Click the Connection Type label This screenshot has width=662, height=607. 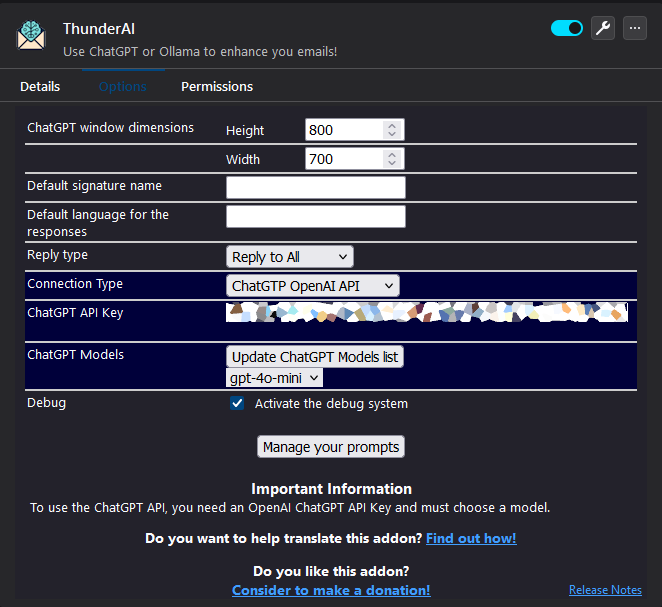tap(75, 284)
